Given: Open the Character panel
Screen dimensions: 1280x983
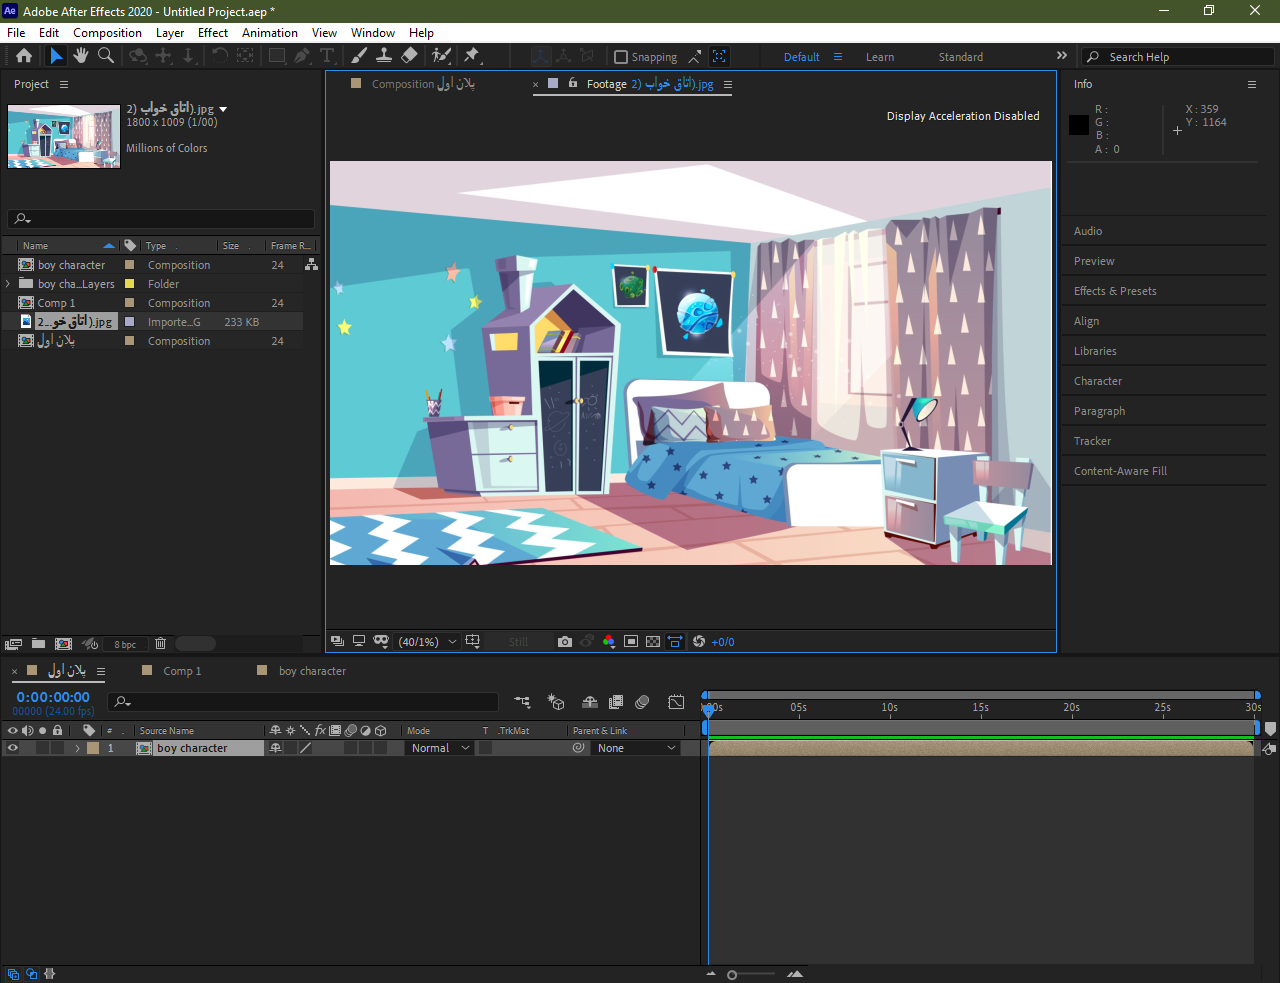Looking at the screenshot, I should click(1098, 381).
